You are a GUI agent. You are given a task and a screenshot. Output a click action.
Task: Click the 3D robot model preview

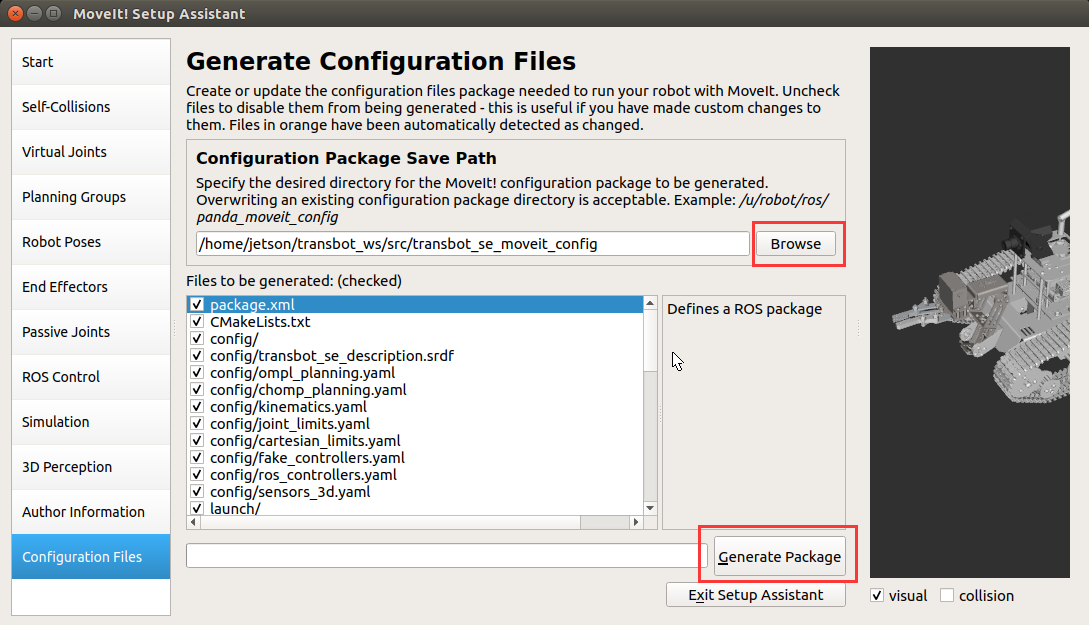[x=970, y=312]
